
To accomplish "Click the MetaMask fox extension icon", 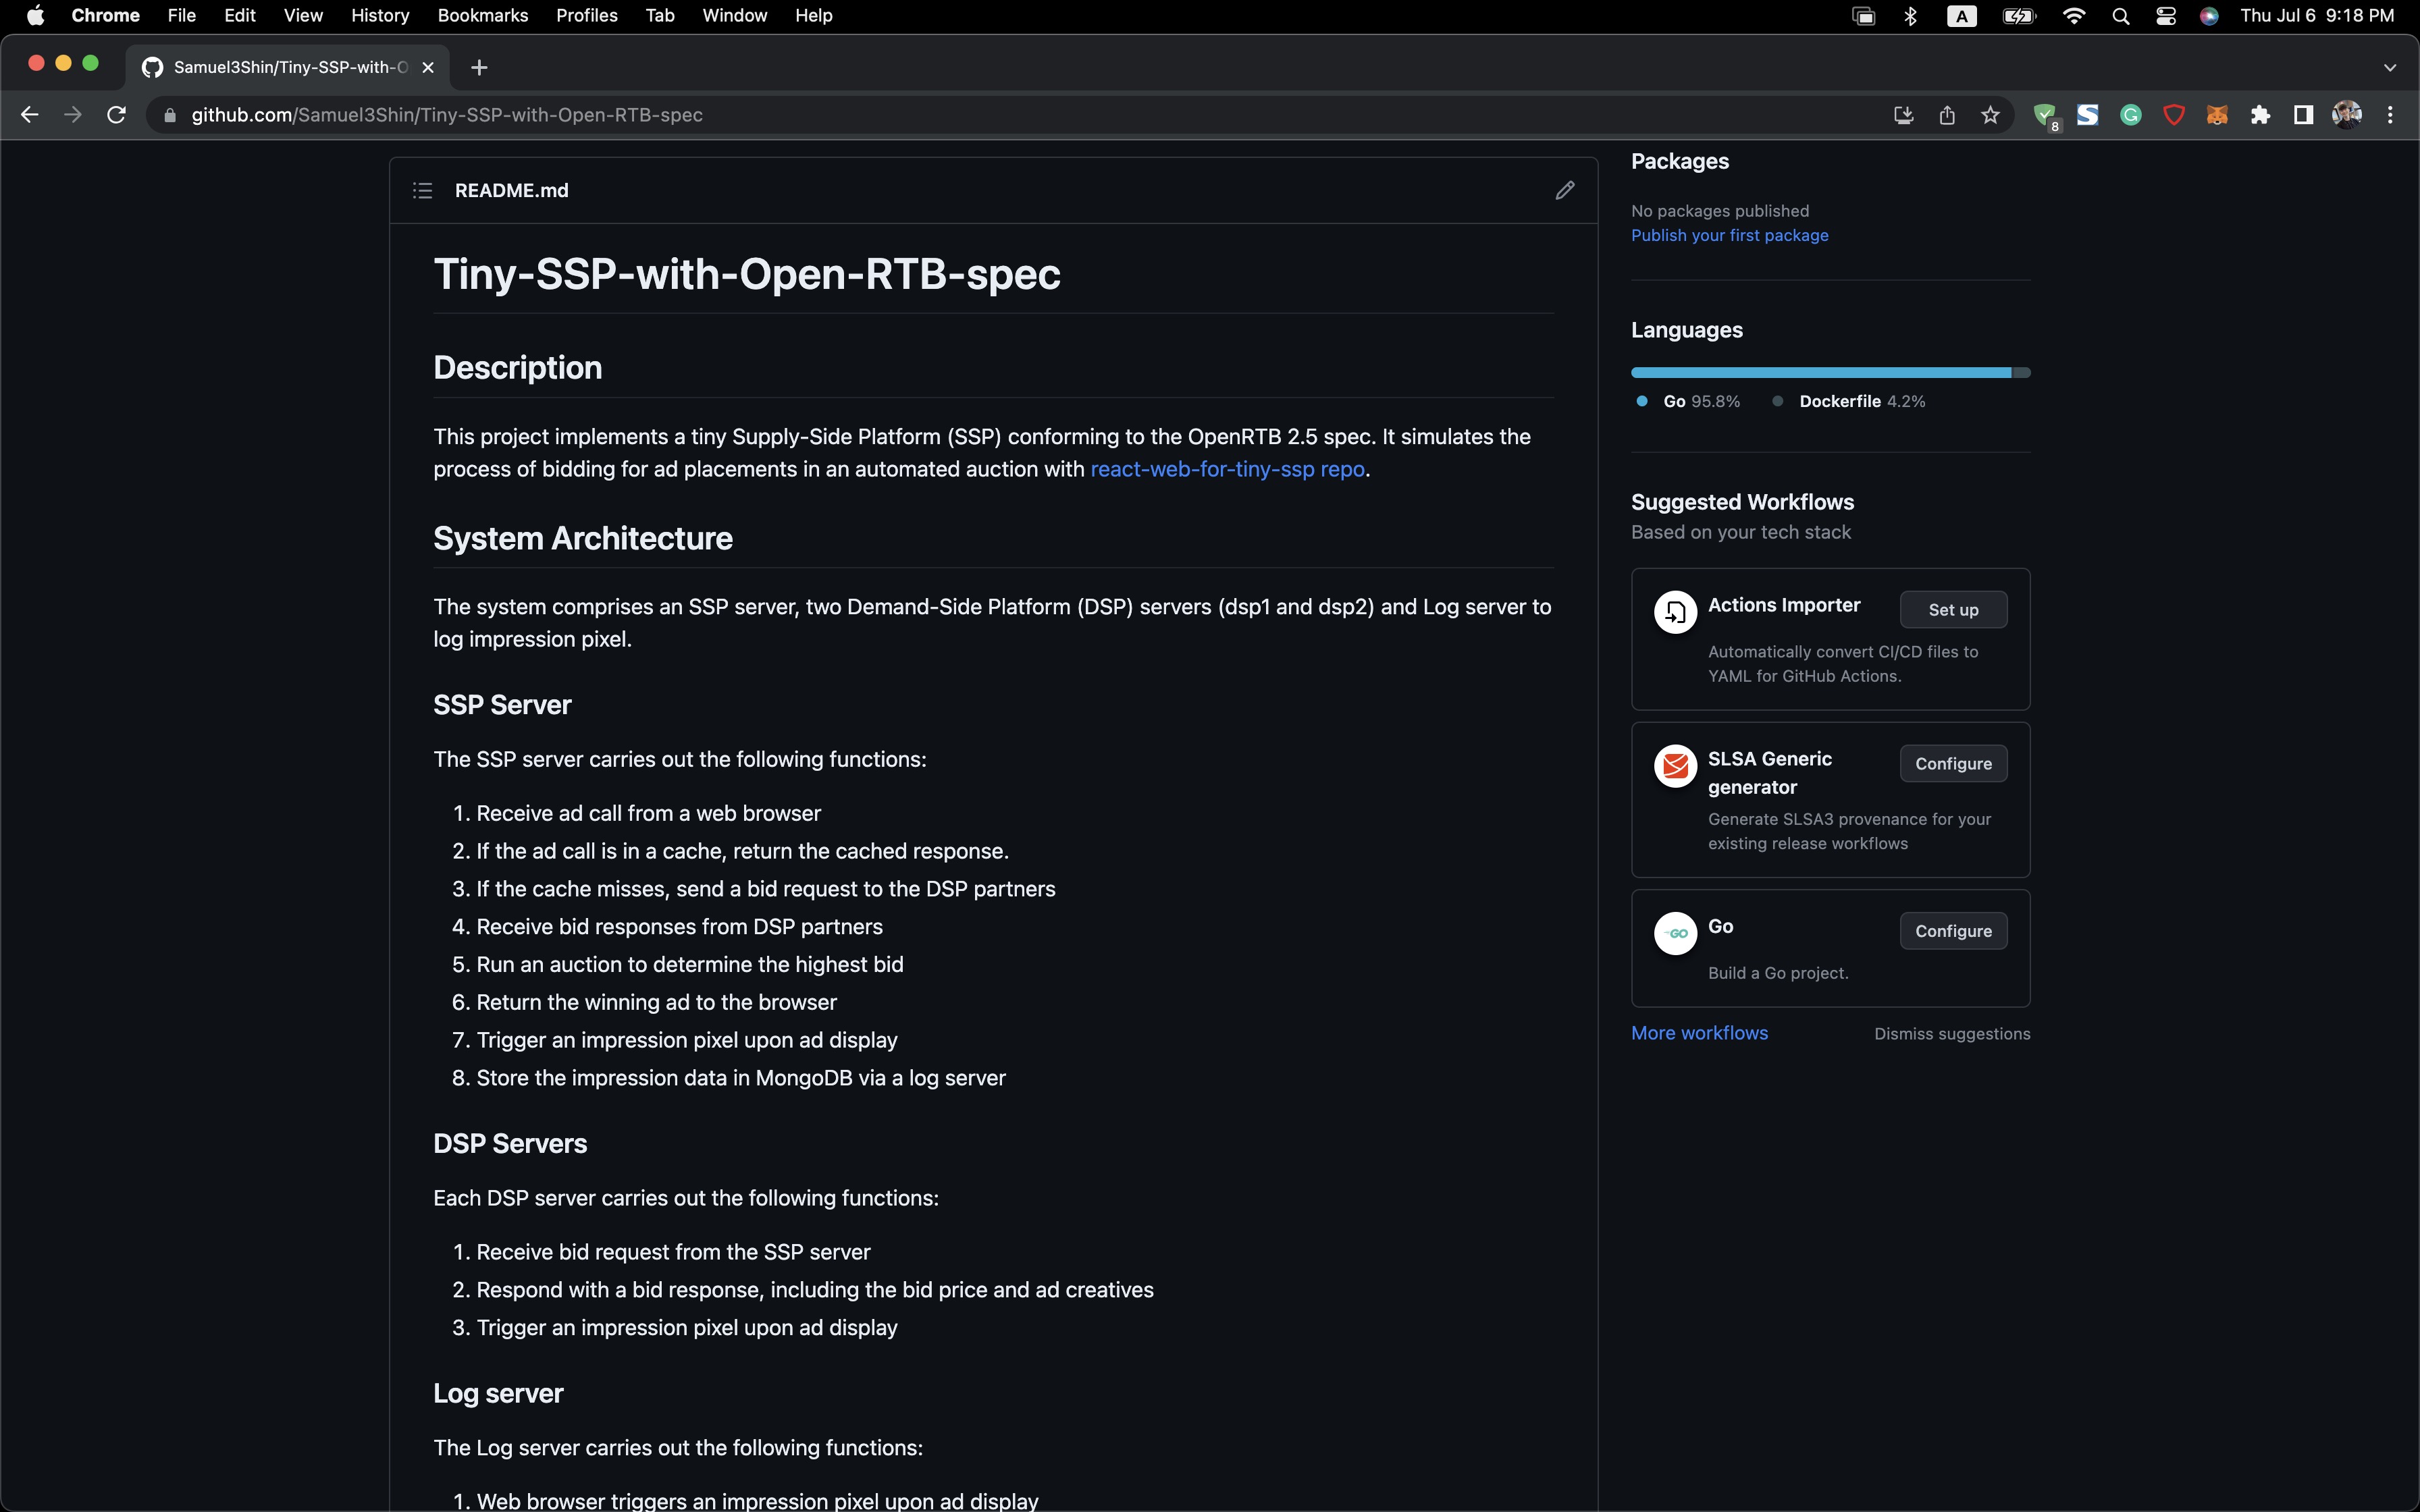I will click(x=2217, y=115).
